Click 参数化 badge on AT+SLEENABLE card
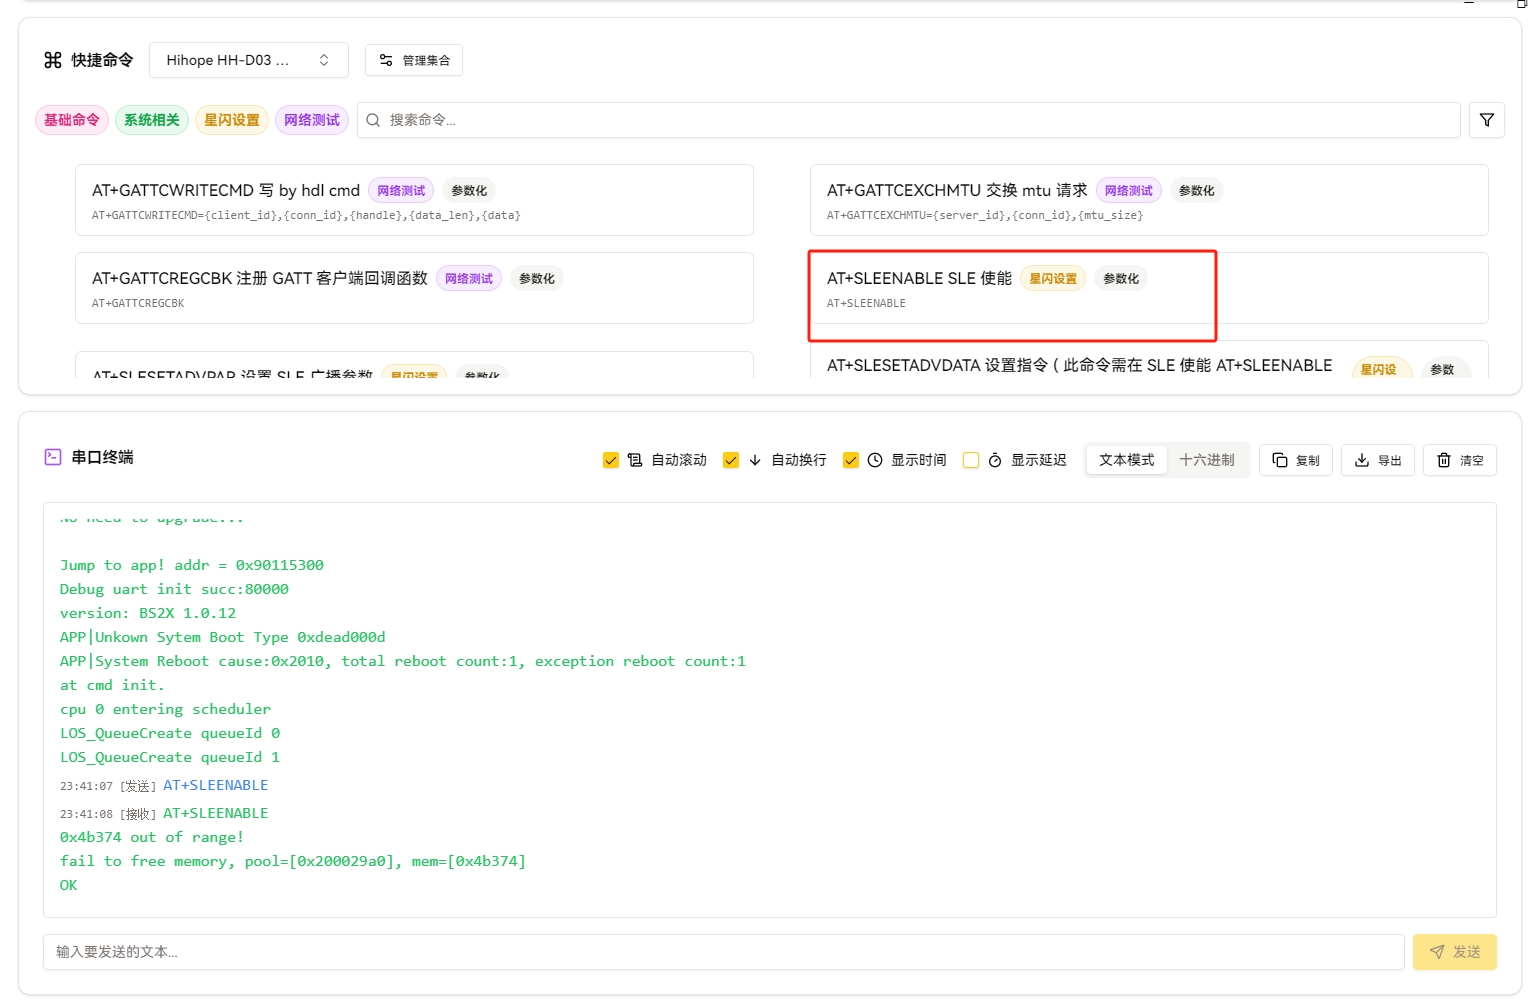The width and height of the screenshot is (1536, 1006). coord(1121,279)
